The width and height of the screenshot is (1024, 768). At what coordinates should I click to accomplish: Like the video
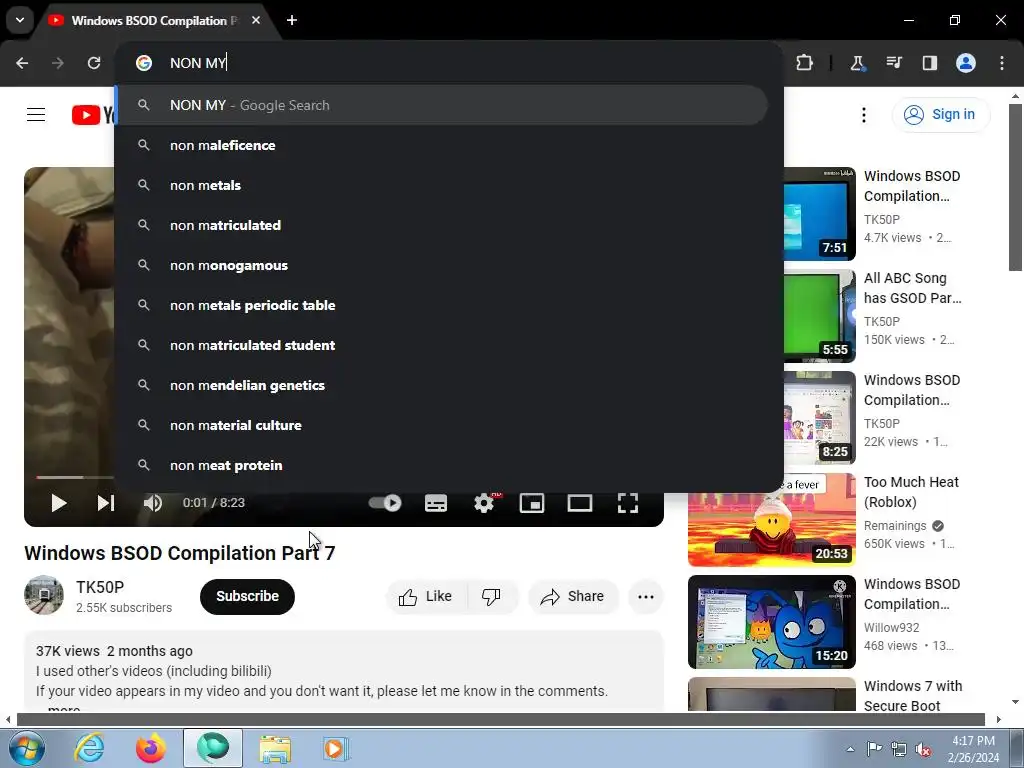[426, 596]
